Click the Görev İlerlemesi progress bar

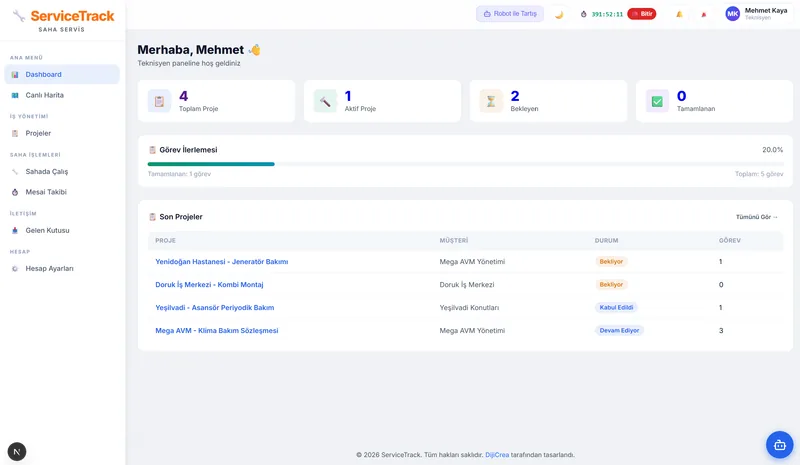tap(465, 164)
